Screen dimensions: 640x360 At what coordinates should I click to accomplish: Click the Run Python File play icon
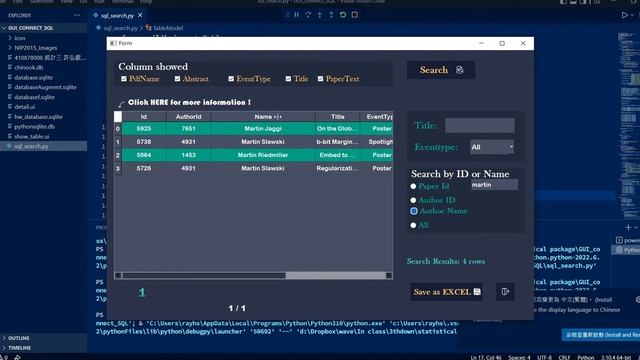(x=624, y=15)
